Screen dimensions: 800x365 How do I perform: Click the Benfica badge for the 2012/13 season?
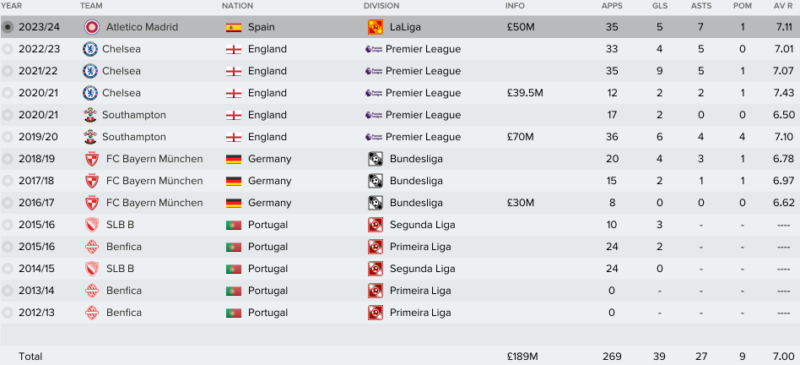tap(92, 312)
